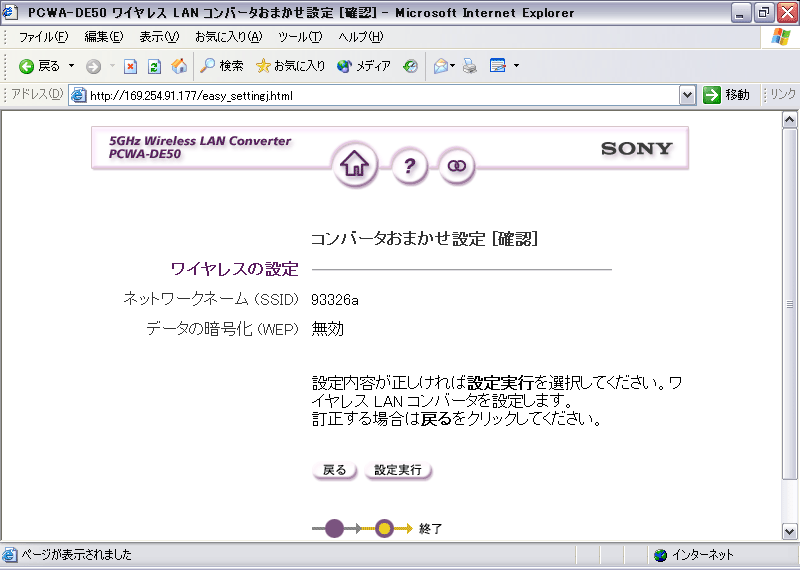Click the Forward toolbar arrow icon
The image size is (800, 570).
(93, 66)
